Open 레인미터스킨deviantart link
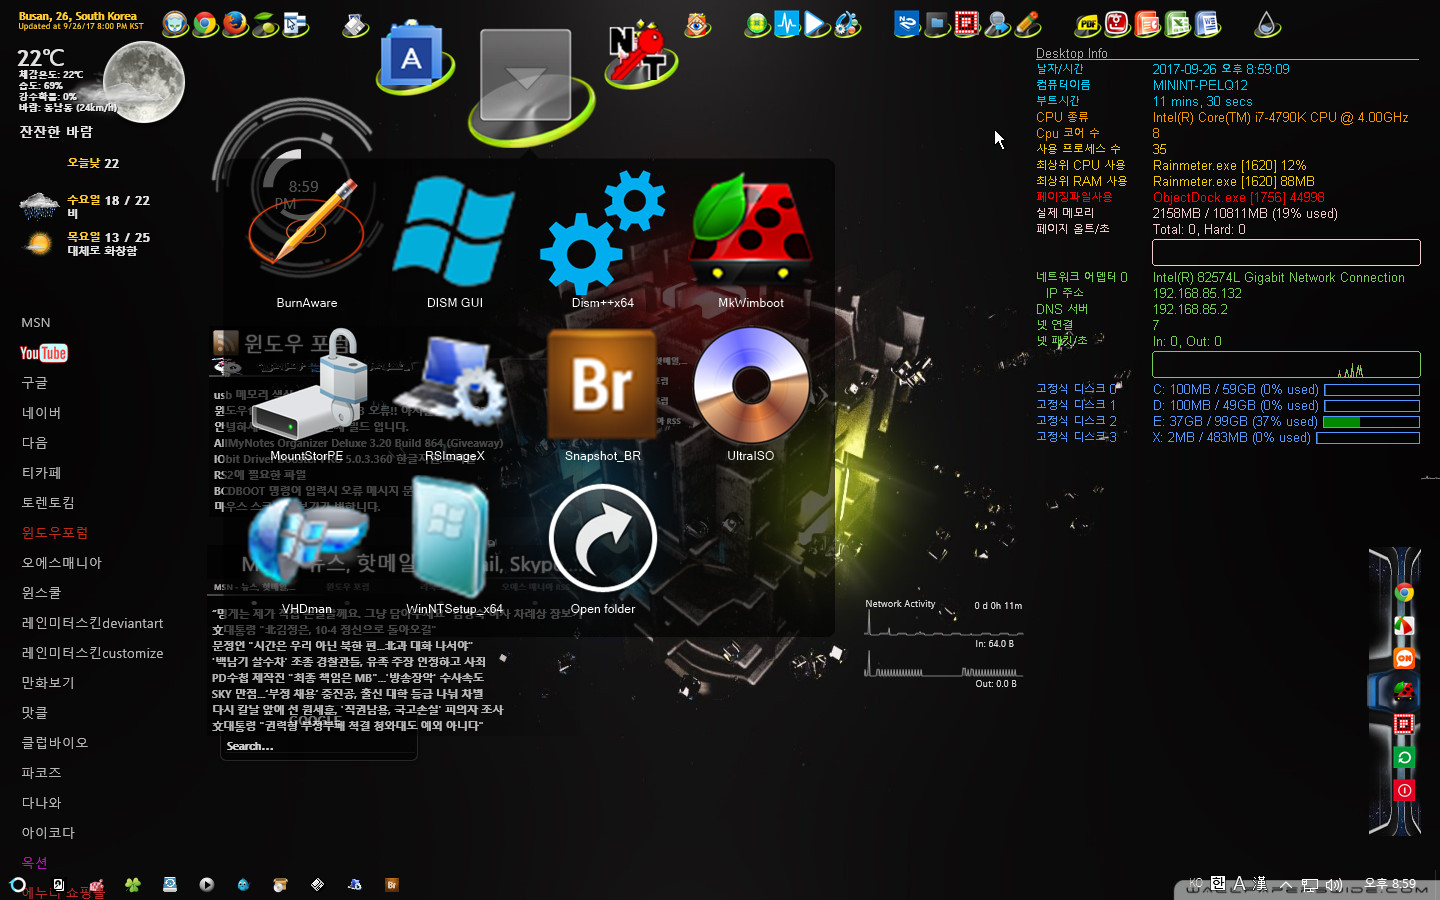The image size is (1440, 900). click(x=92, y=622)
